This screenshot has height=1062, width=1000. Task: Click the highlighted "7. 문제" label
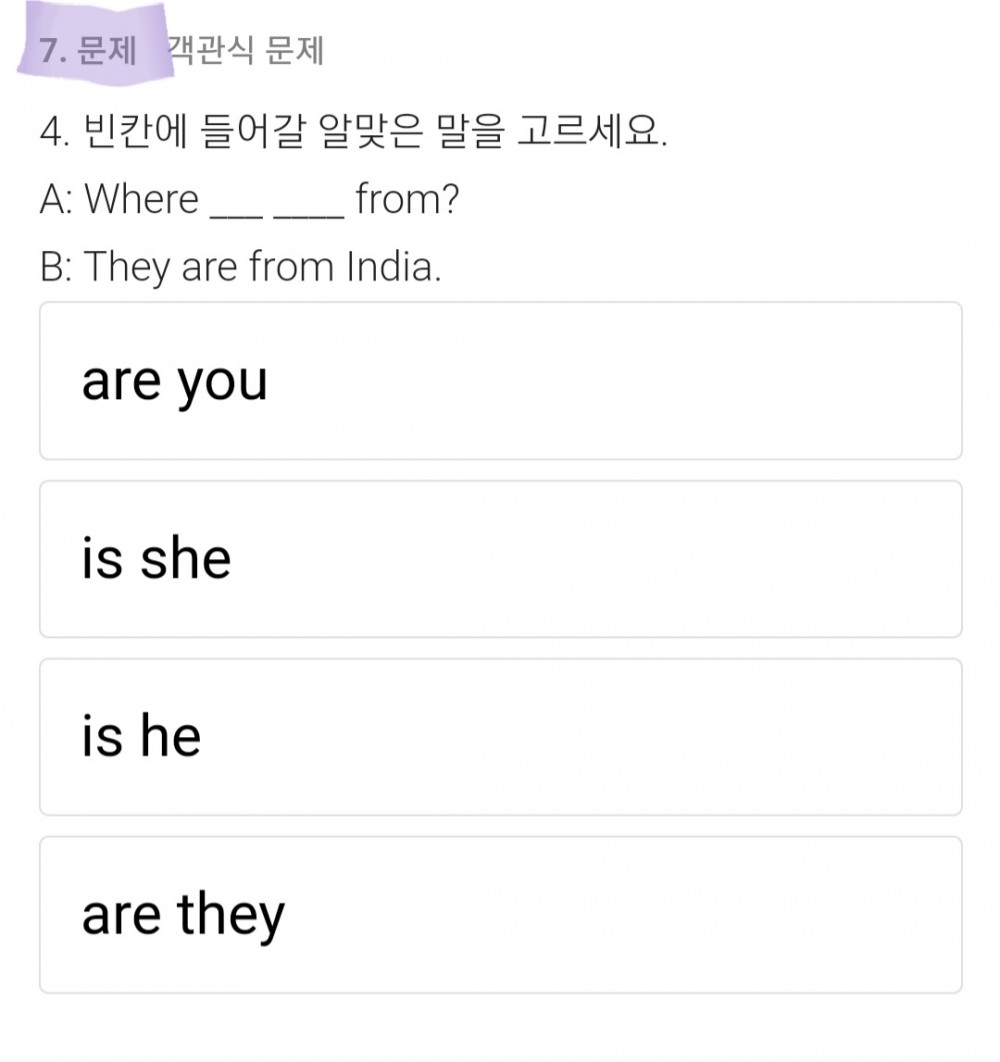[x=88, y=50]
